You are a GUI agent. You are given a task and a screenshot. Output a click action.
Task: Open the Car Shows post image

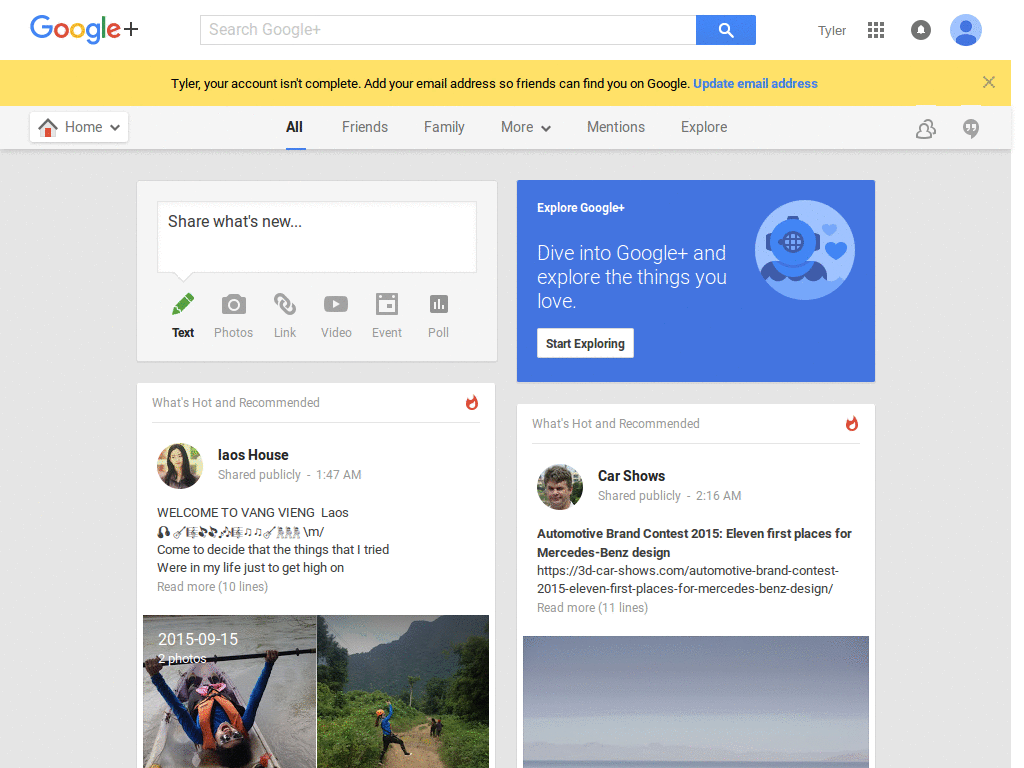pos(696,702)
